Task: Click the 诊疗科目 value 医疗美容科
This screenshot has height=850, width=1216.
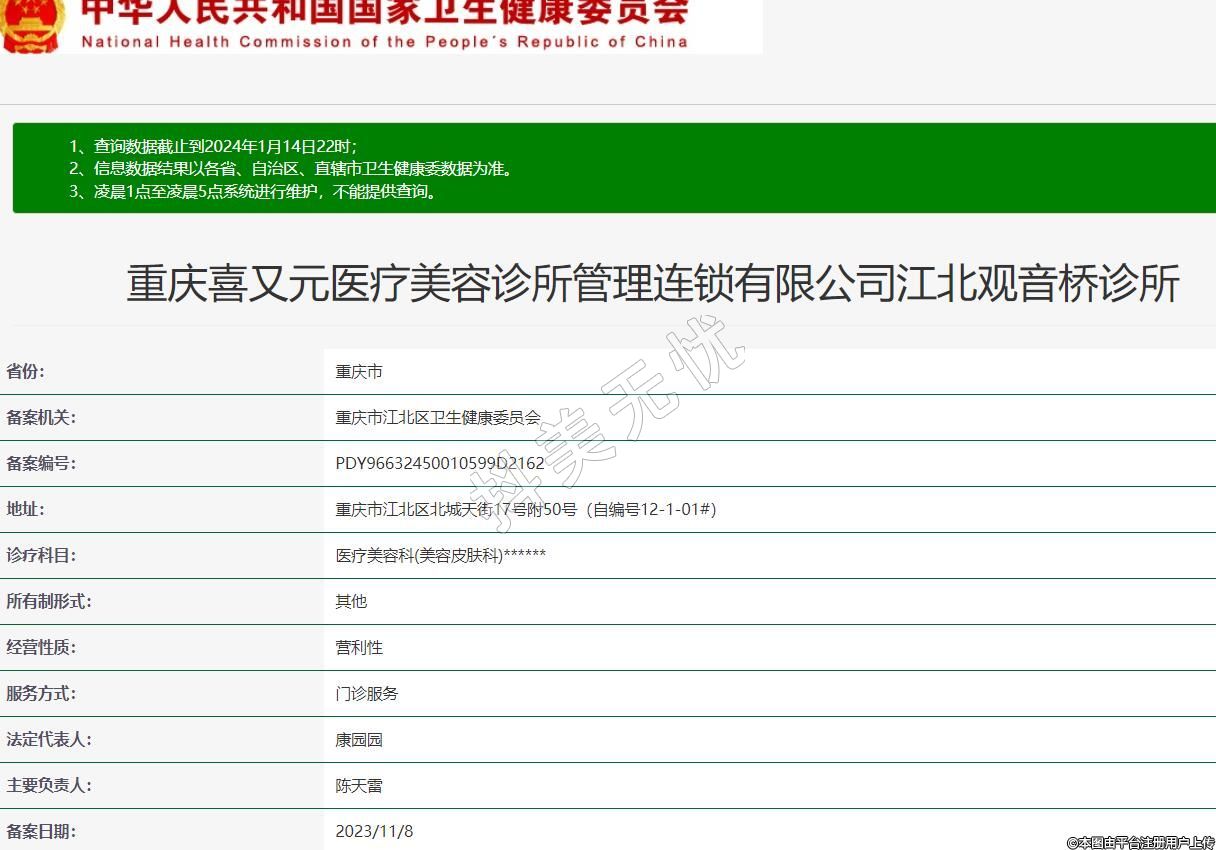Action: pos(440,556)
